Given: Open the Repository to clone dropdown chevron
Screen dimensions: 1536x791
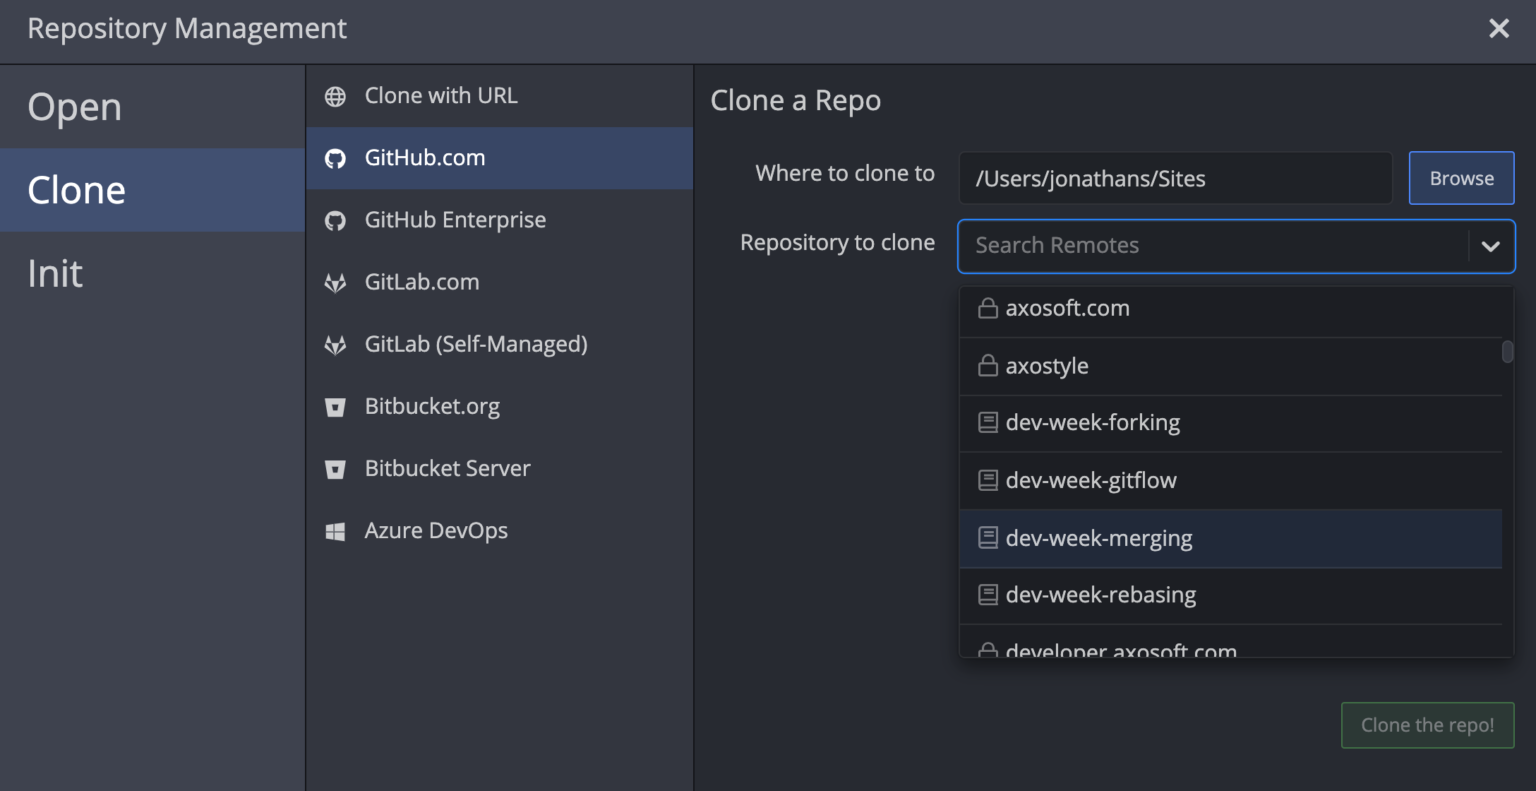Looking at the screenshot, I should (1491, 246).
